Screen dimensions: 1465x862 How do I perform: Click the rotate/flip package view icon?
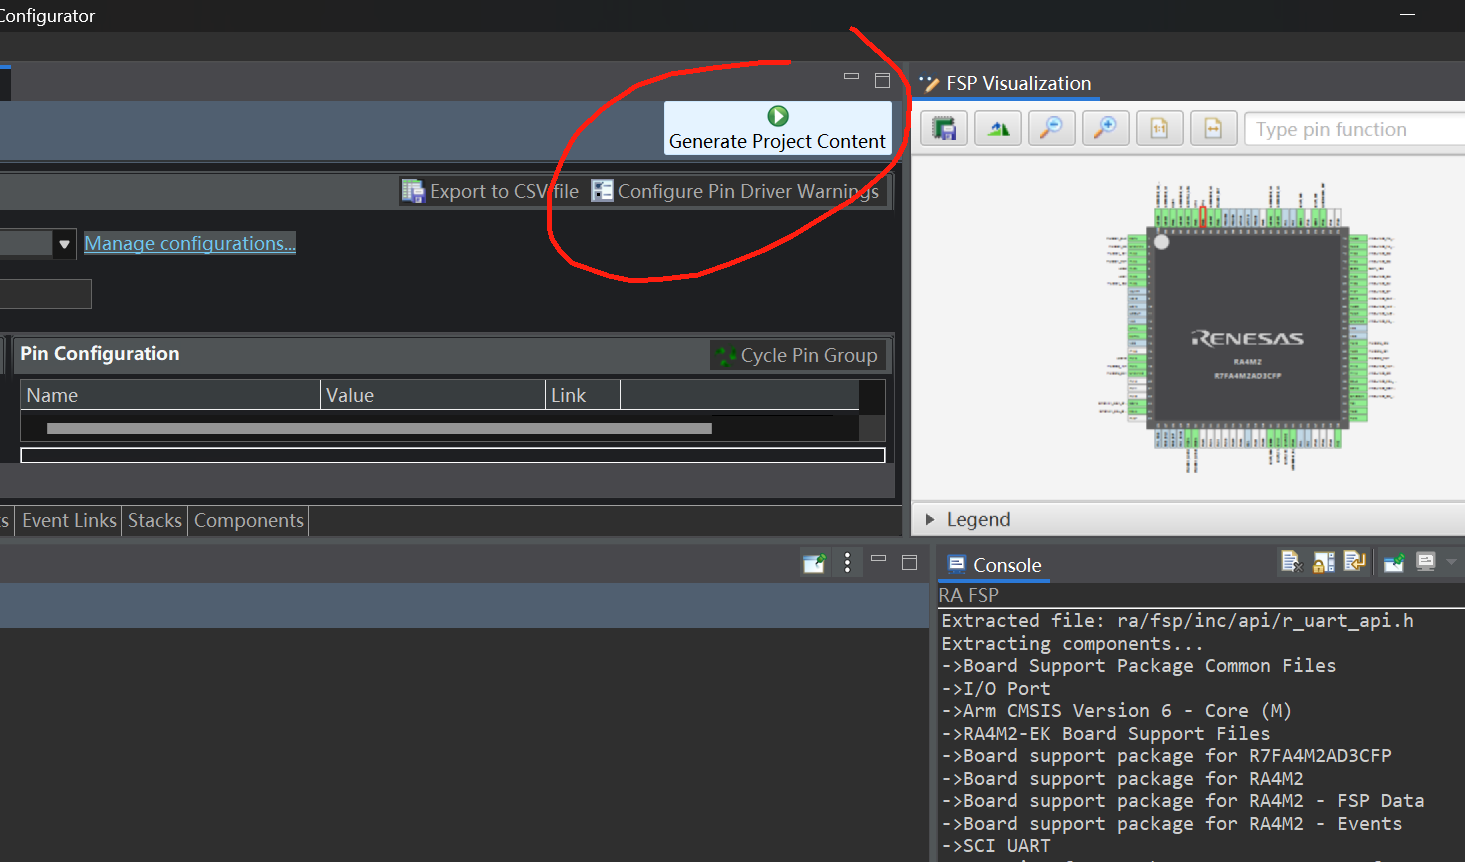click(998, 128)
